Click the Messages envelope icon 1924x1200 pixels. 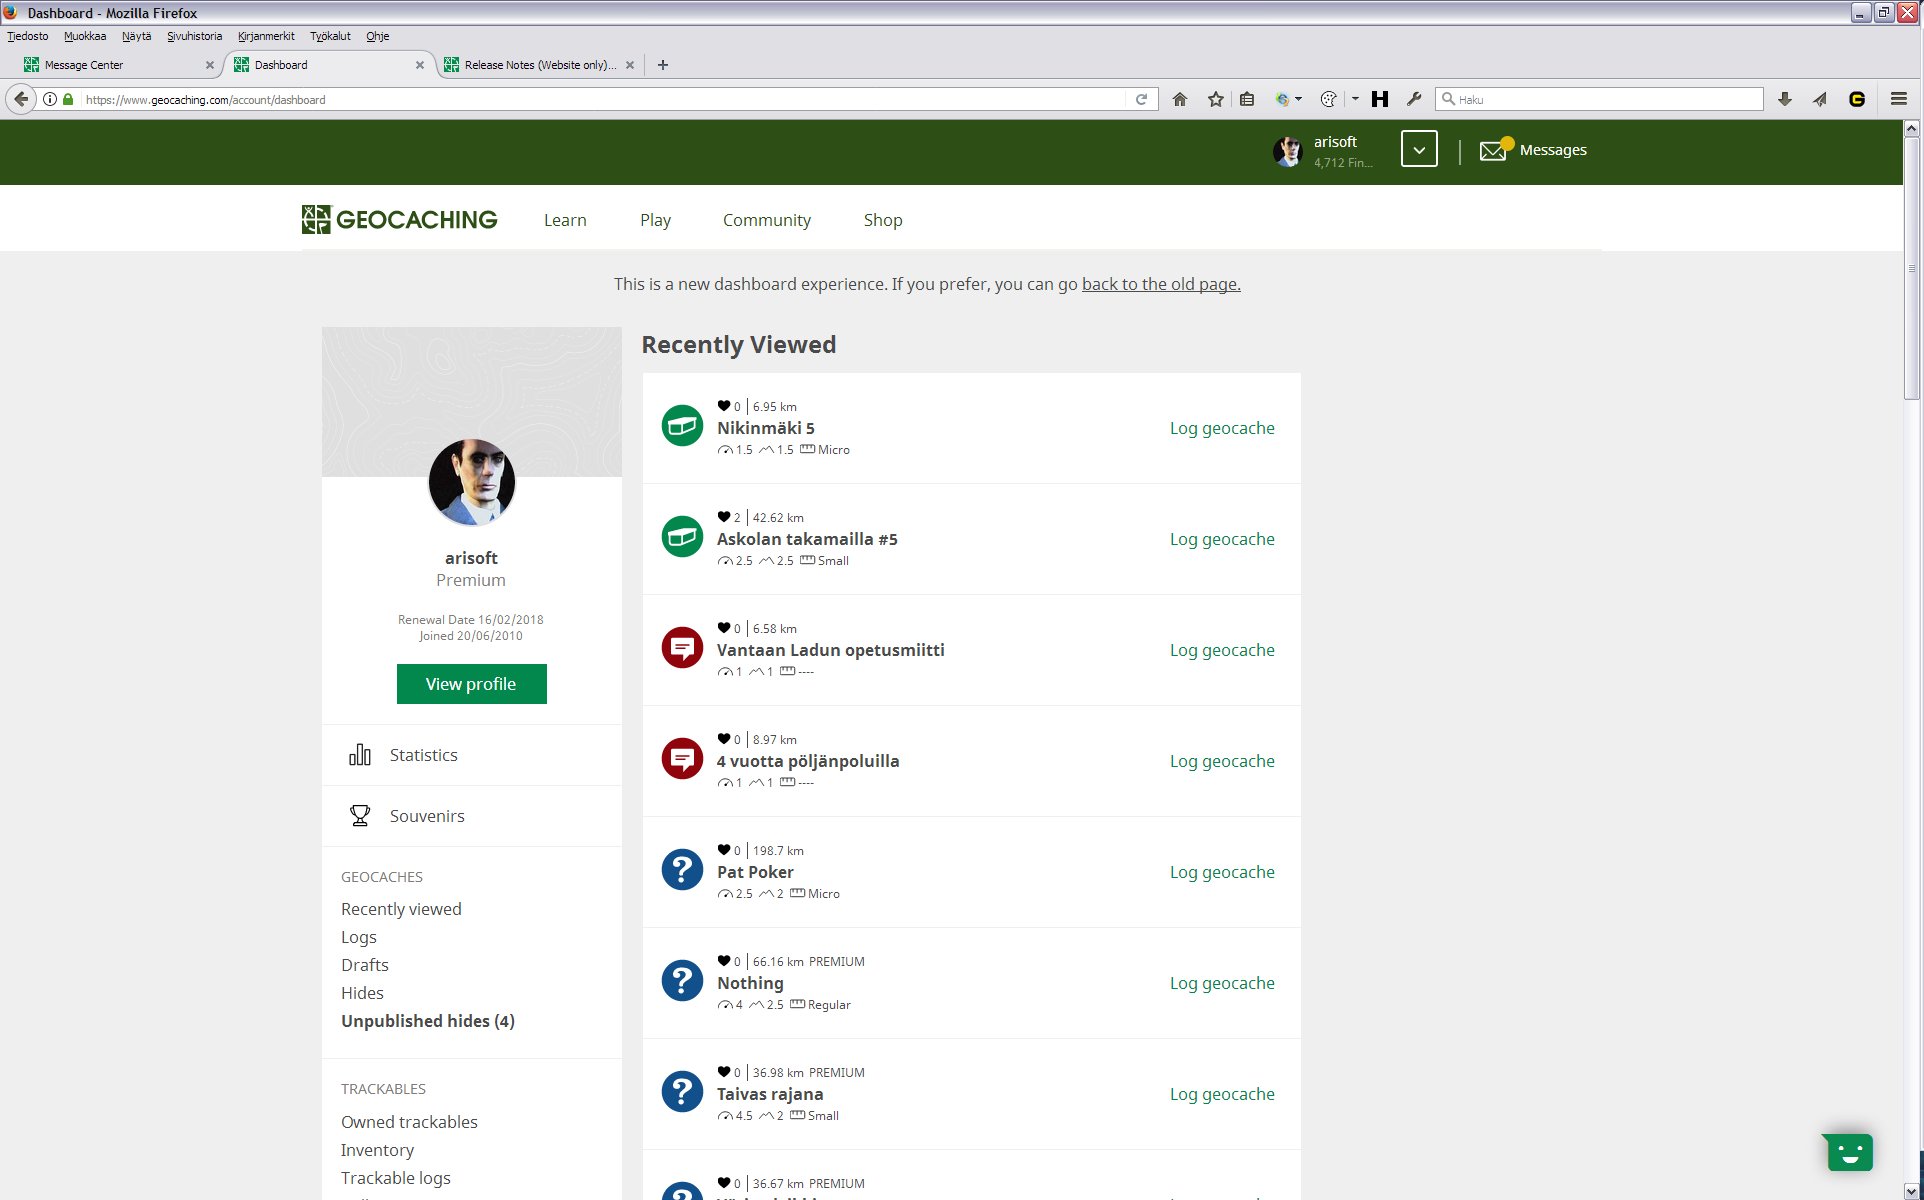[x=1493, y=150]
